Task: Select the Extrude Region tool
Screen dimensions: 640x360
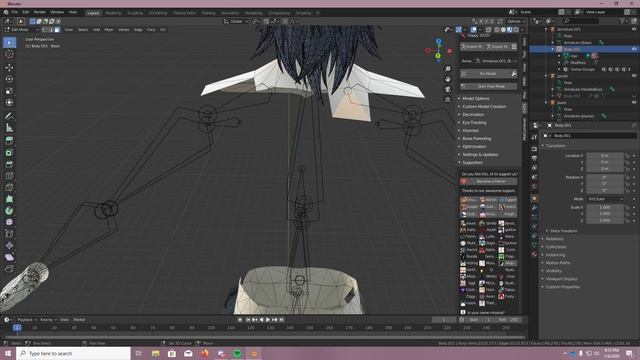Action: coord(9,141)
